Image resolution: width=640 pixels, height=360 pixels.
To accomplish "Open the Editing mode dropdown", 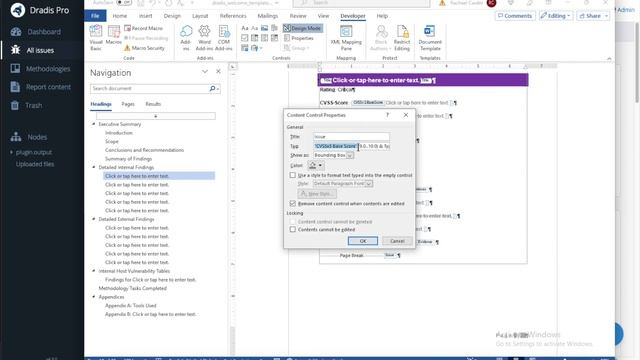I will tap(556, 16).
